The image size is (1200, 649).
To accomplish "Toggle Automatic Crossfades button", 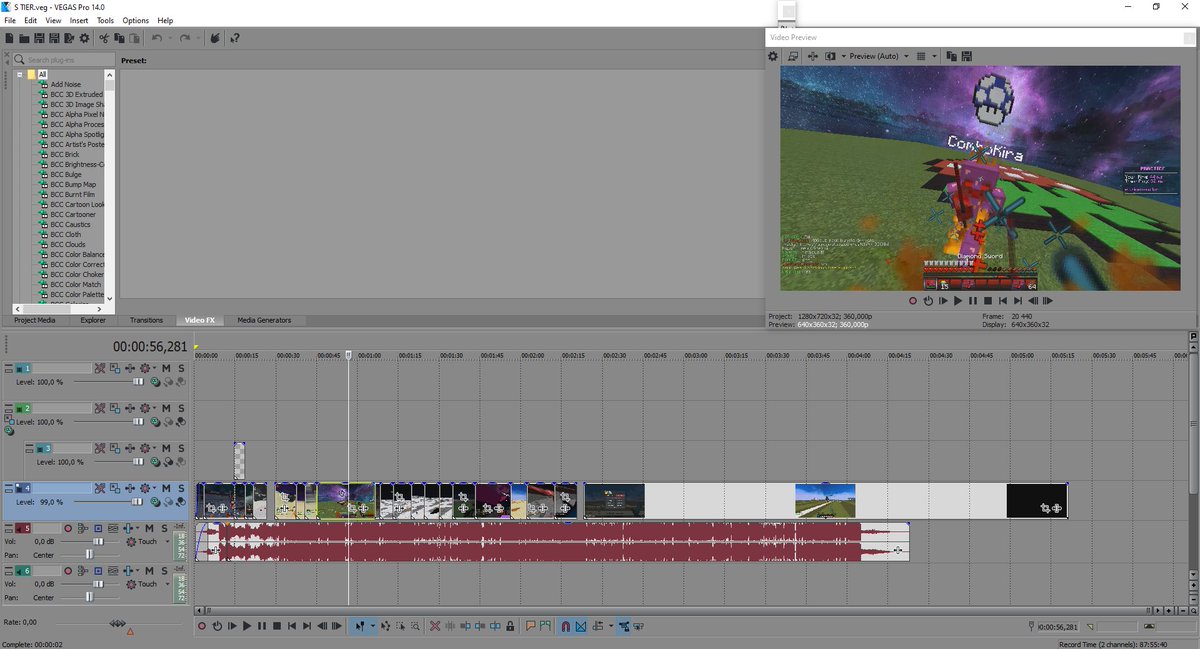I will (x=580, y=626).
